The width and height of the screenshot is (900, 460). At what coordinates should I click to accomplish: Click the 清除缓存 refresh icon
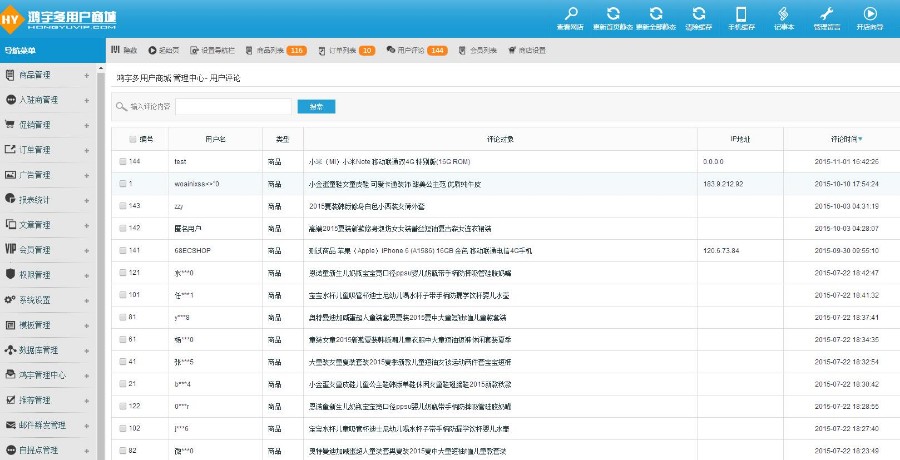[x=699, y=14]
